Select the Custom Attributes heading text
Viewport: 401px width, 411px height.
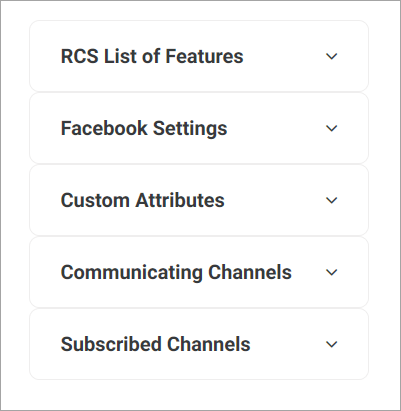click(x=143, y=200)
